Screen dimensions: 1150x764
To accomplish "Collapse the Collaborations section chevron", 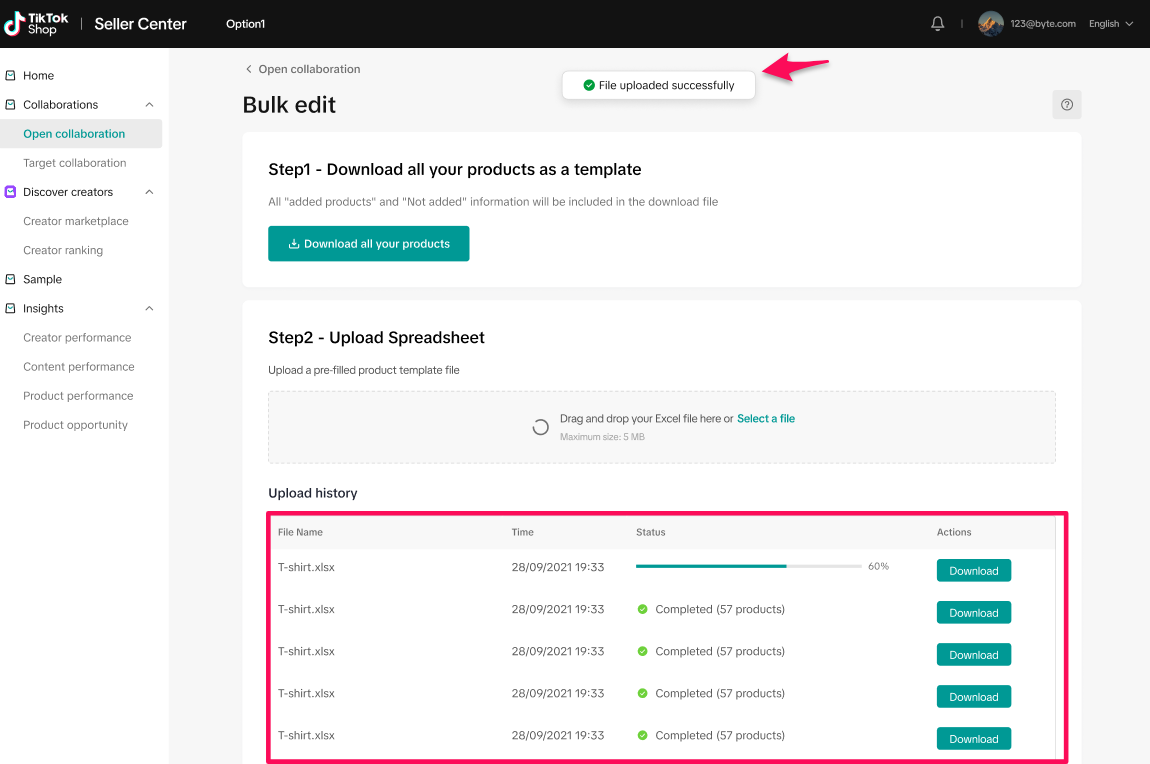I will click(x=149, y=105).
